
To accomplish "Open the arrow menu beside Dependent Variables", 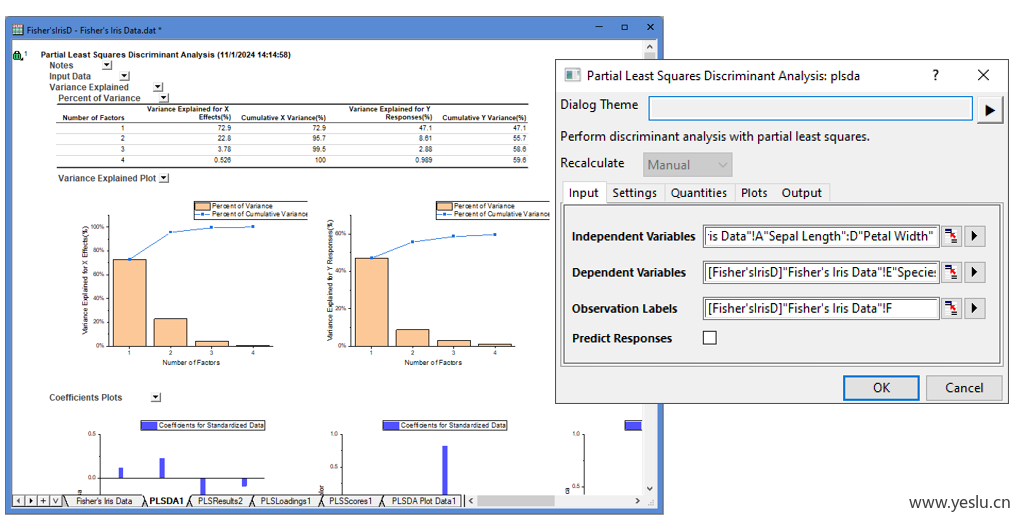I will coord(974,272).
